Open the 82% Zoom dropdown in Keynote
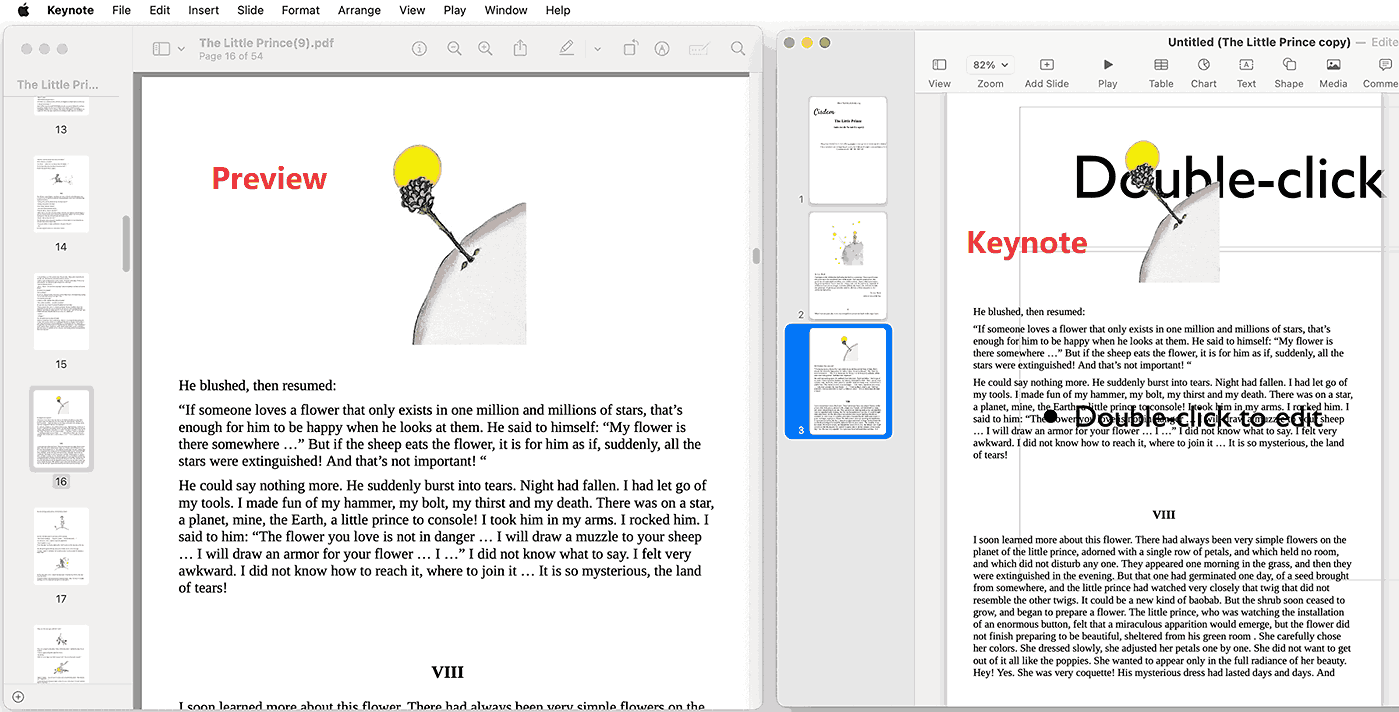 coord(990,65)
